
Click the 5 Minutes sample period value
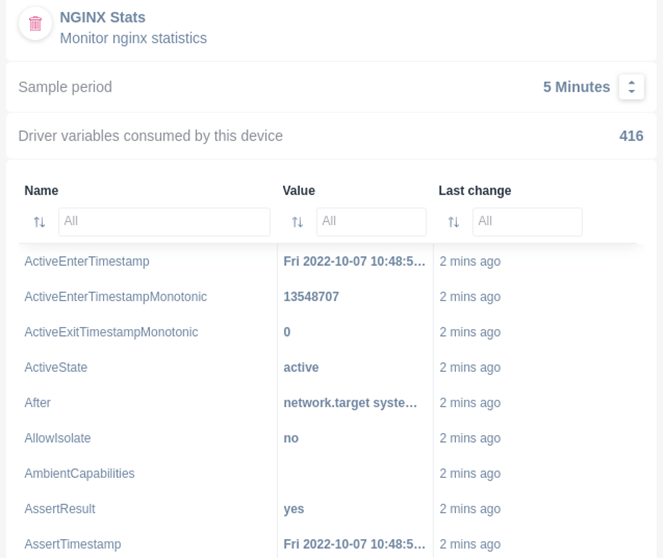click(x=576, y=87)
